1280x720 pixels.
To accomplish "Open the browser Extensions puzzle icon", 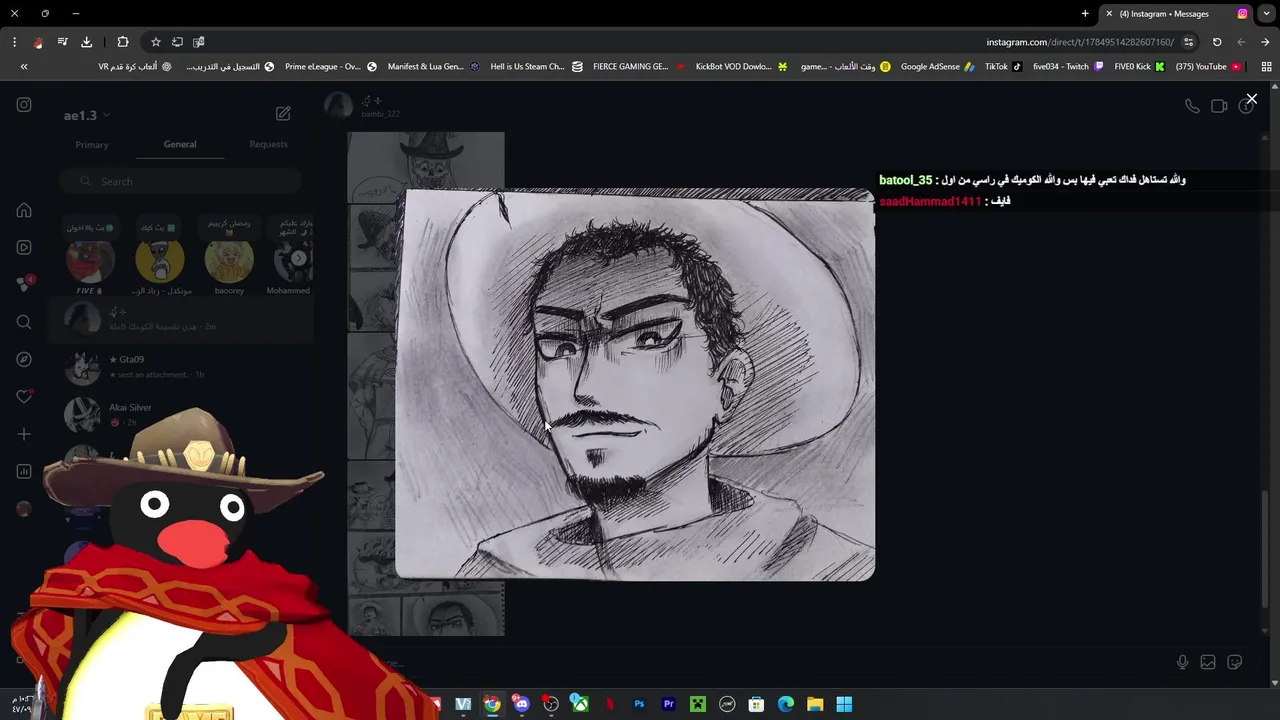I will 123,42.
